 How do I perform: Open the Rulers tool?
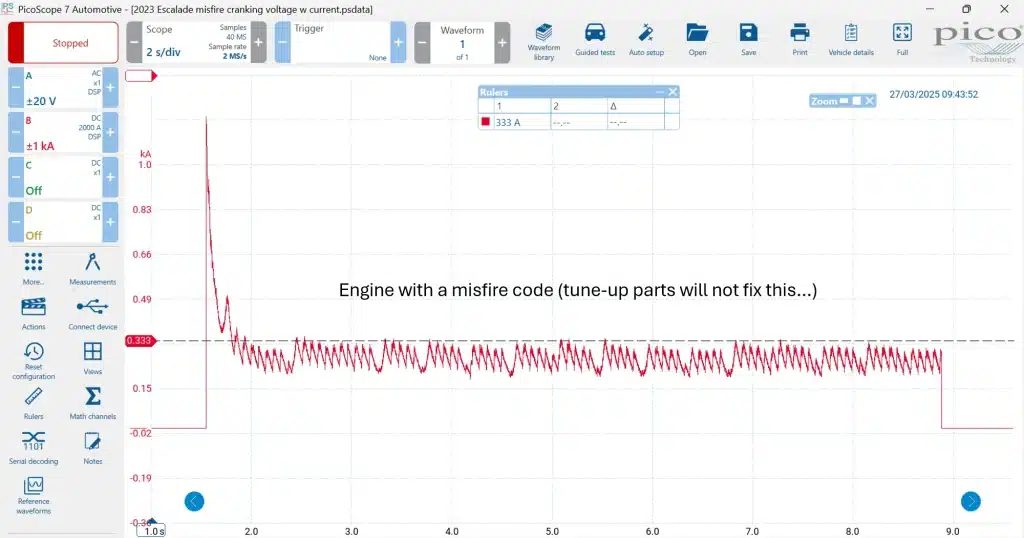[33, 403]
